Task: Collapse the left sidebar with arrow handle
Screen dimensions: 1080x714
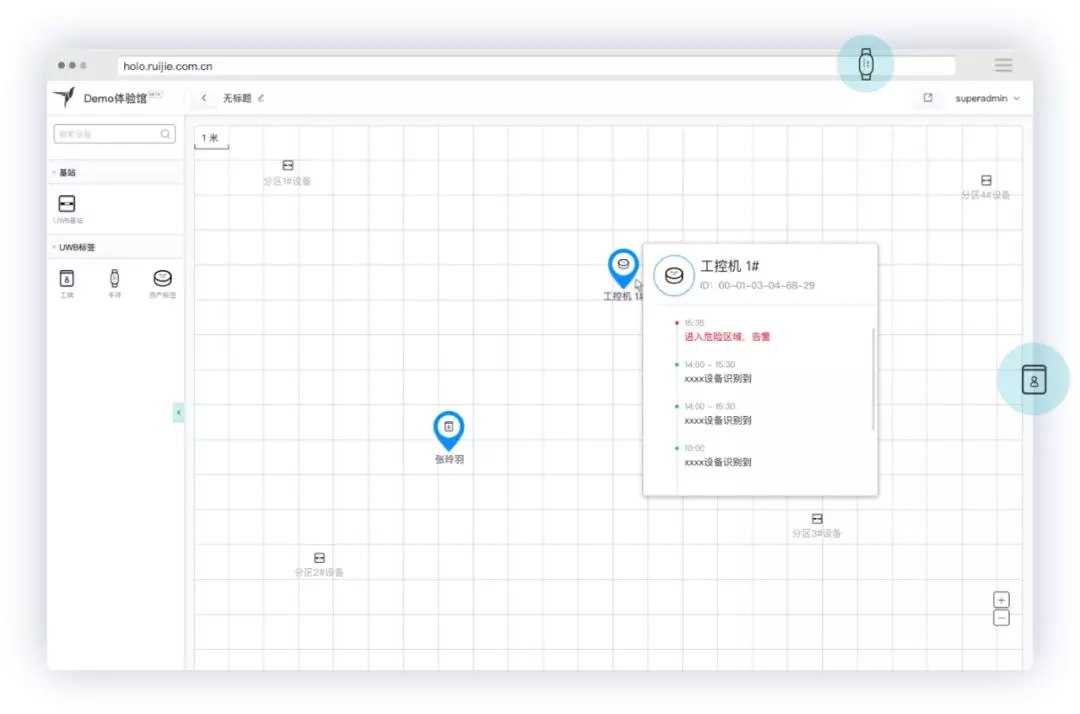Action: pyautogui.click(x=179, y=412)
